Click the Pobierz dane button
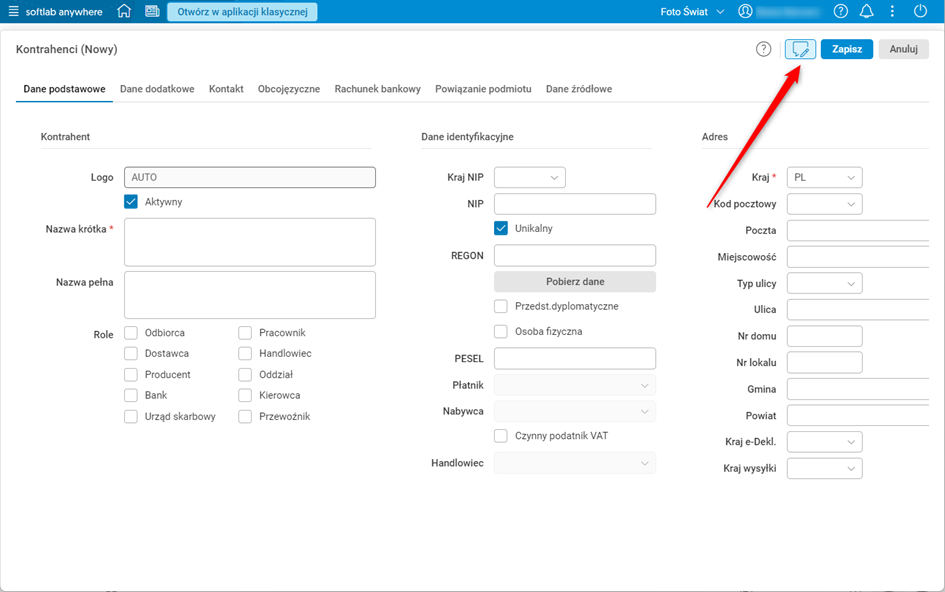This screenshot has width=945, height=592. coord(575,282)
